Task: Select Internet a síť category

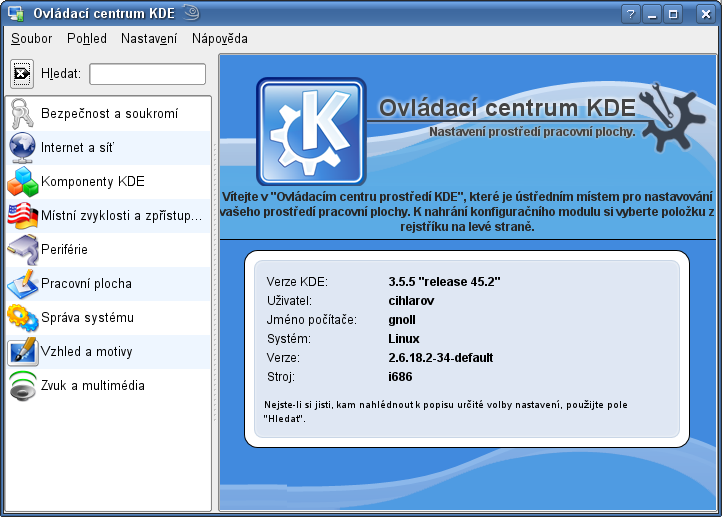Action: [x=108, y=147]
